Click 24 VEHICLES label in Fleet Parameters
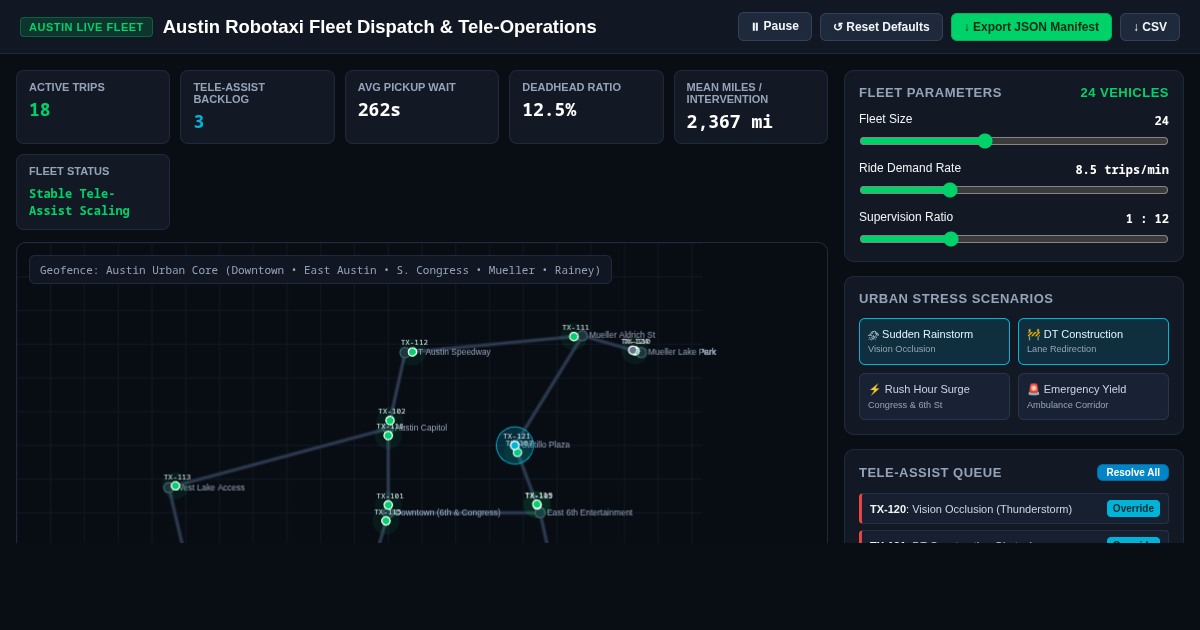Viewport: 1200px width, 630px height. (x=1124, y=92)
